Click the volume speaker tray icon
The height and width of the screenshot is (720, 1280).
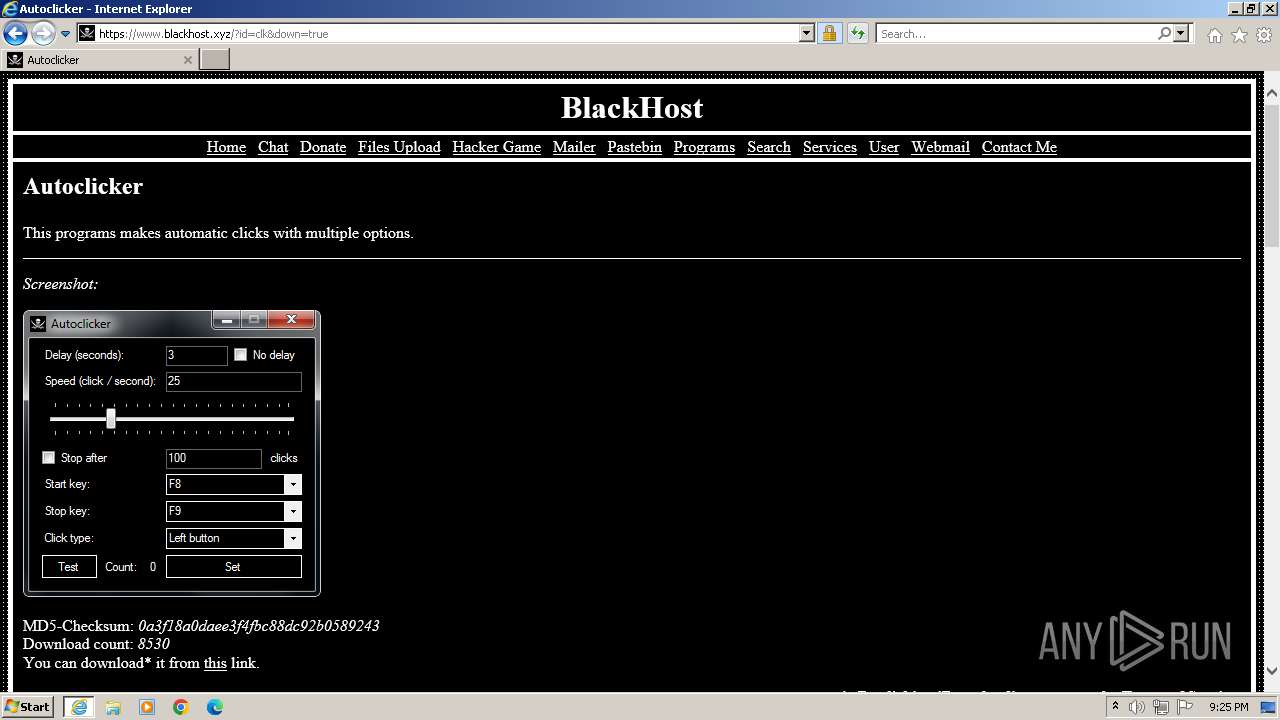click(1137, 707)
